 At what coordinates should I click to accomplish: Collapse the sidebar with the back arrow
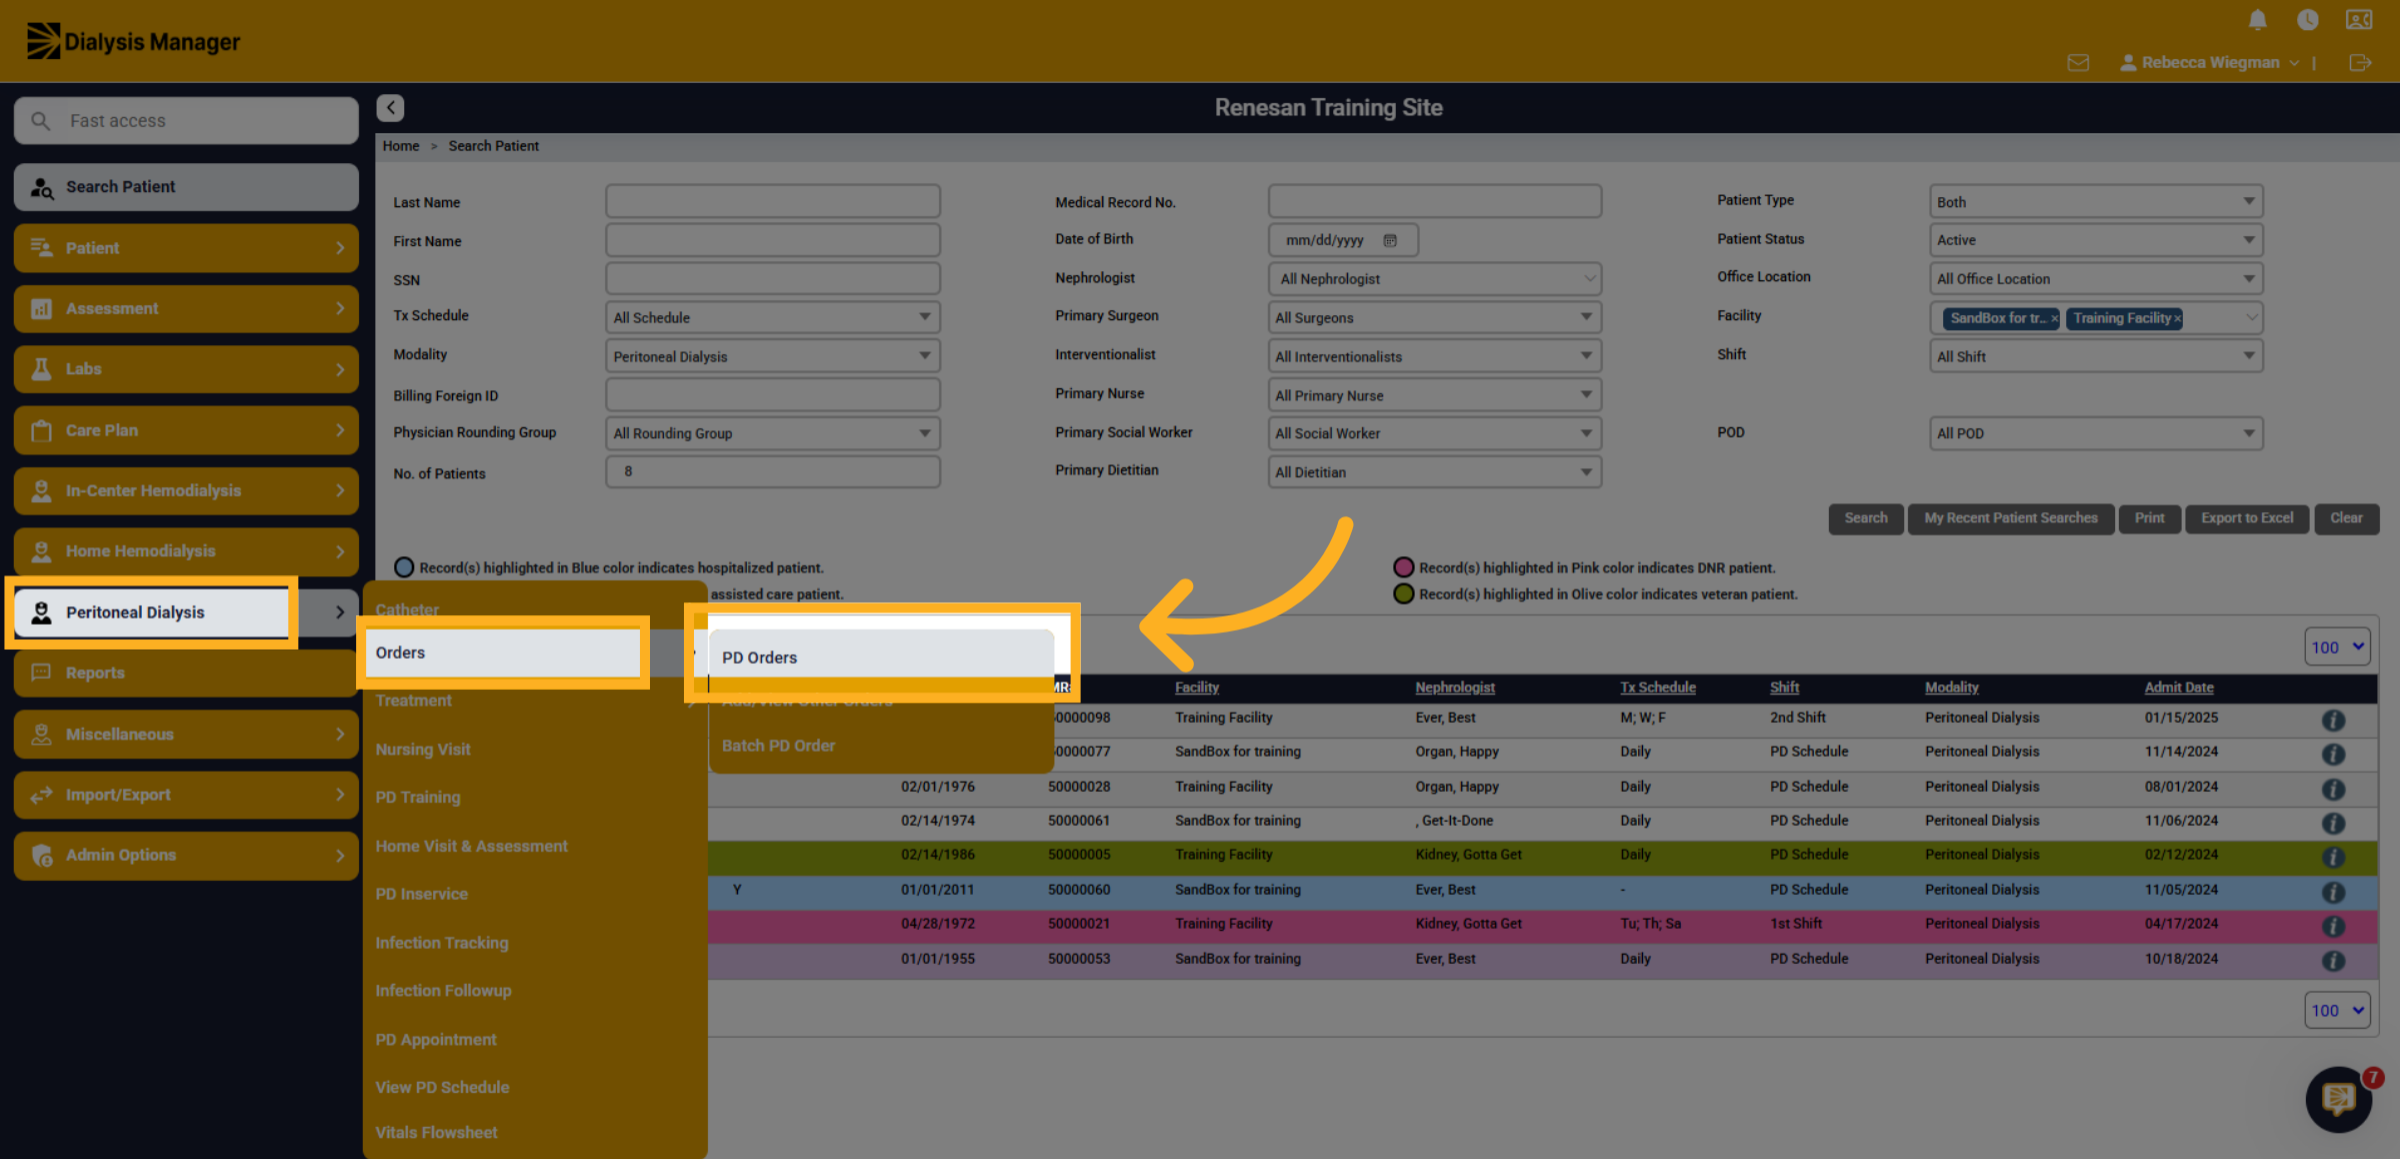[390, 107]
